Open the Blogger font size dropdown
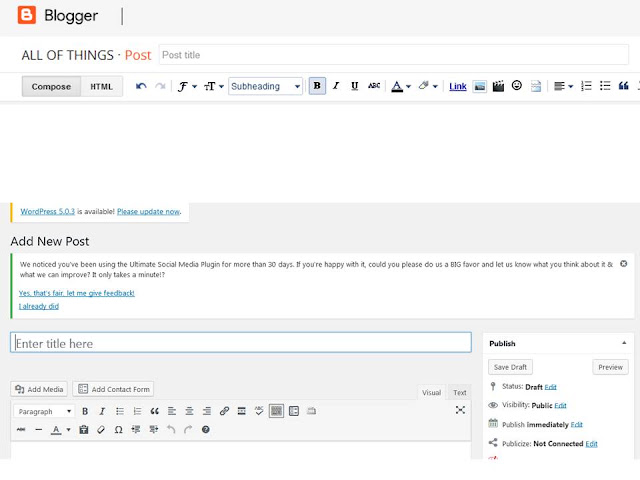This screenshot has width=640, height=480. (x=214, y=86)
